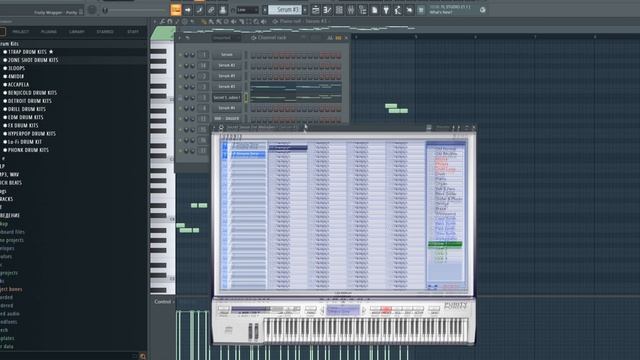Viewport: 640px width, 360px height.
Task: Click the browser search magnifier icon at bottom
Action: (142, 356)
